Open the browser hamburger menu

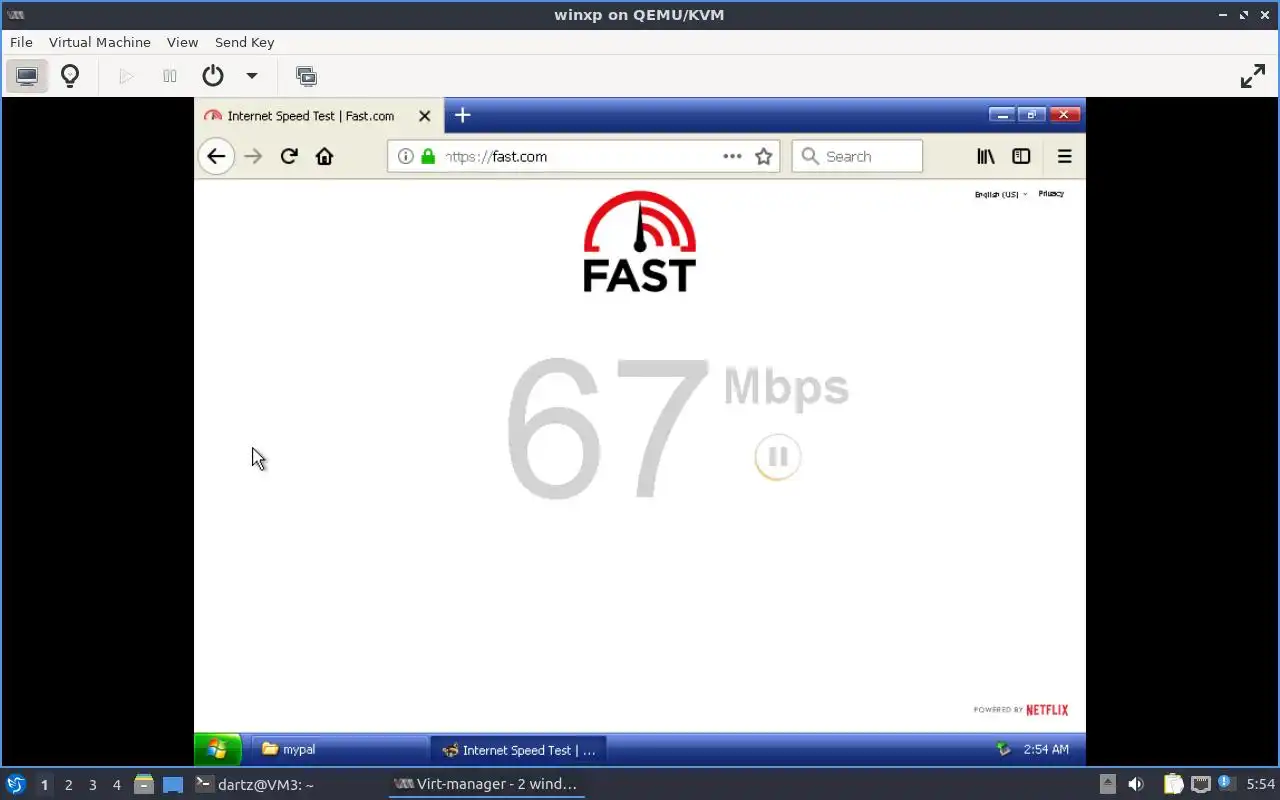coord(1064,156)
